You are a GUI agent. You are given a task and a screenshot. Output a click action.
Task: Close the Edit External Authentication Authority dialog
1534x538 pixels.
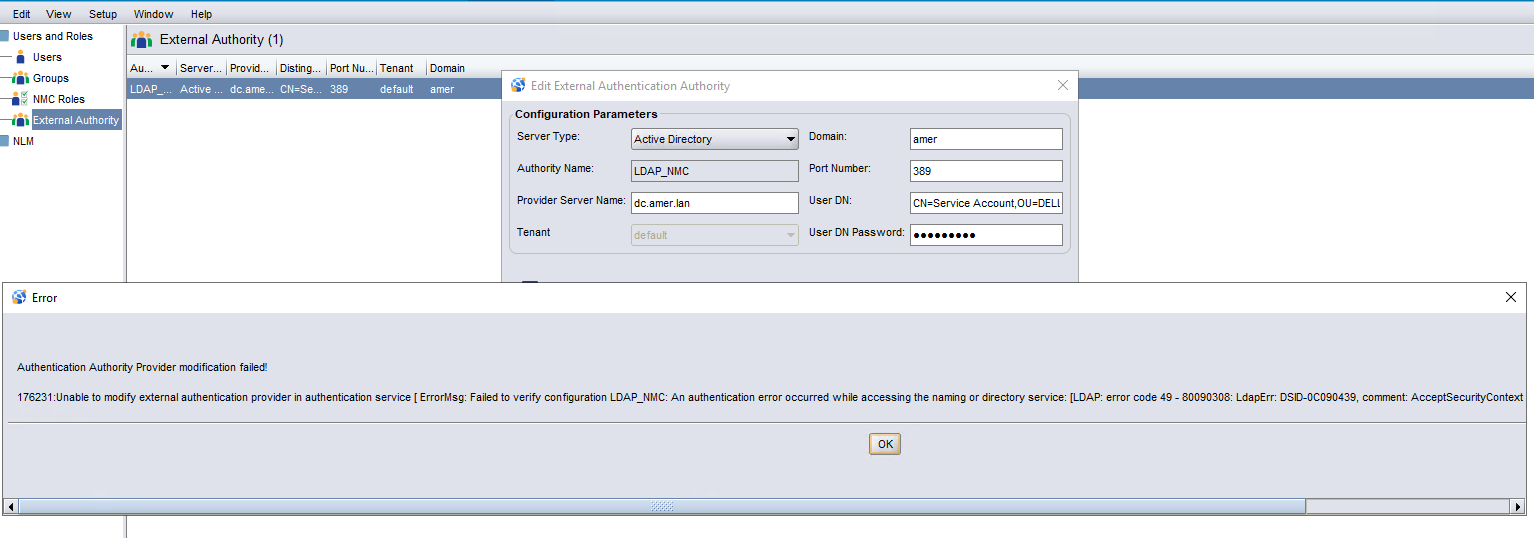click(1063, 86)
